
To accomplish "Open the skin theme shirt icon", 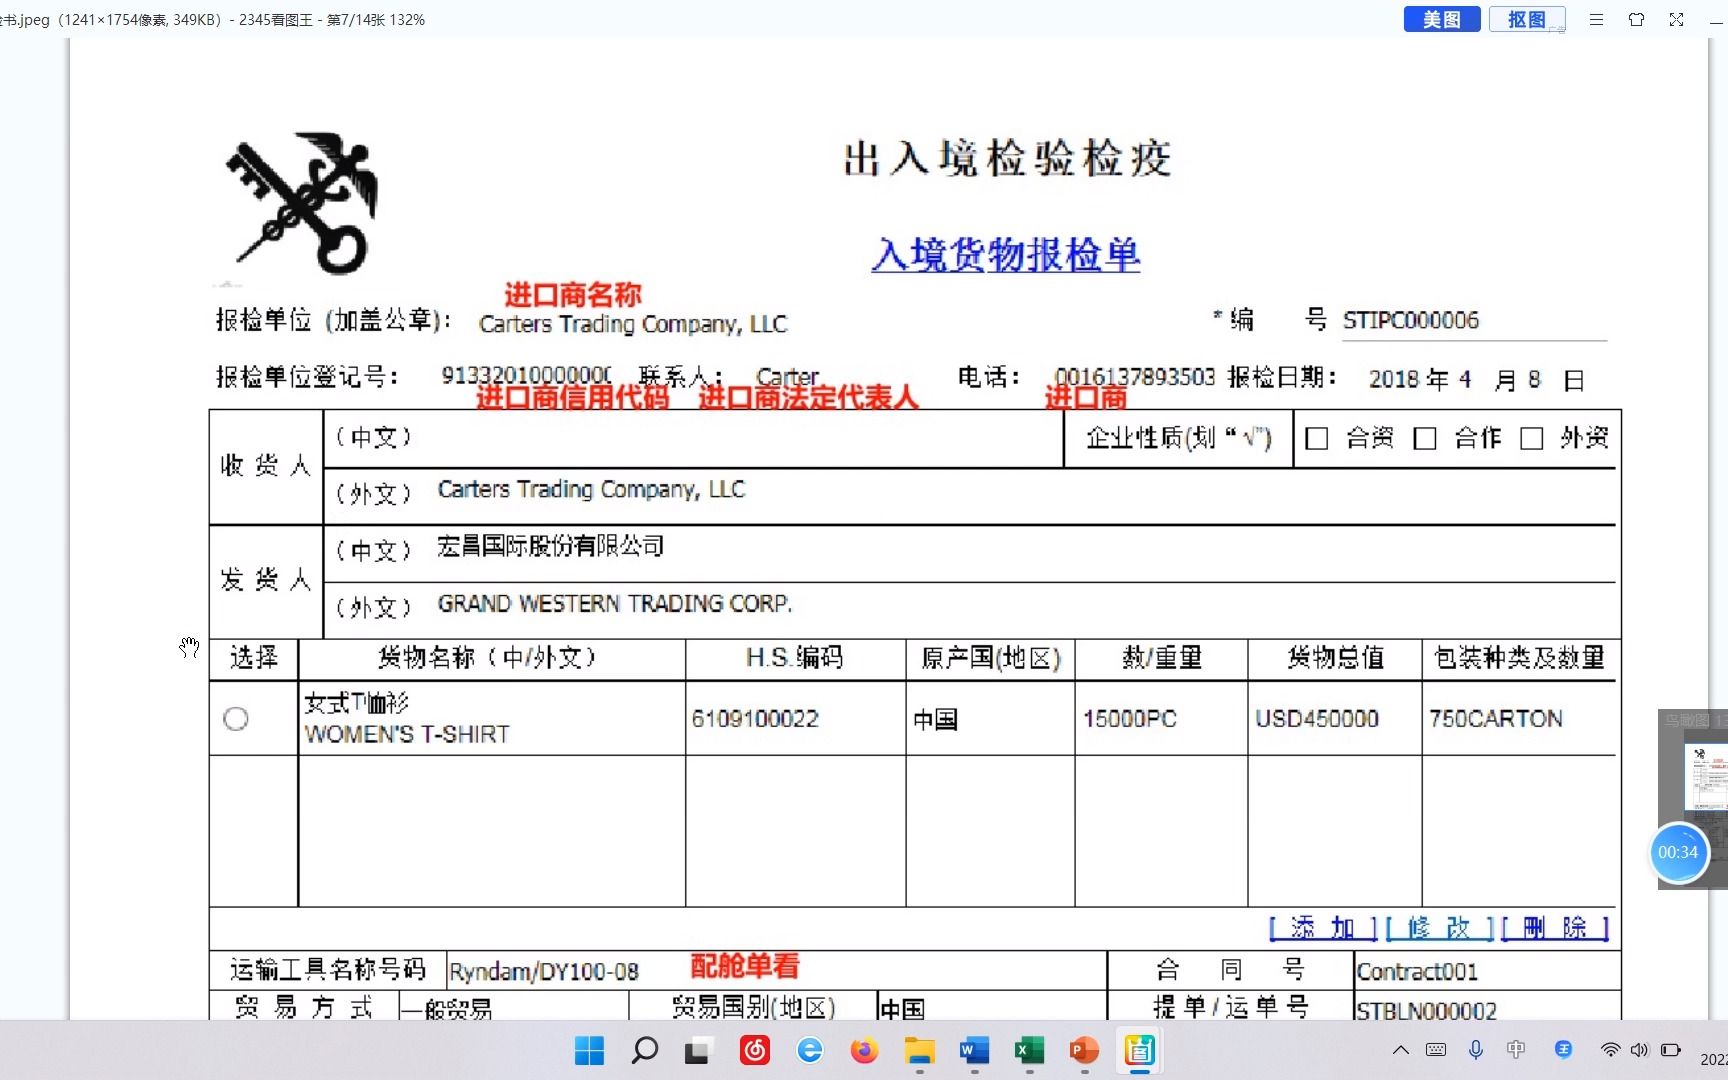I will [1636, 20].
